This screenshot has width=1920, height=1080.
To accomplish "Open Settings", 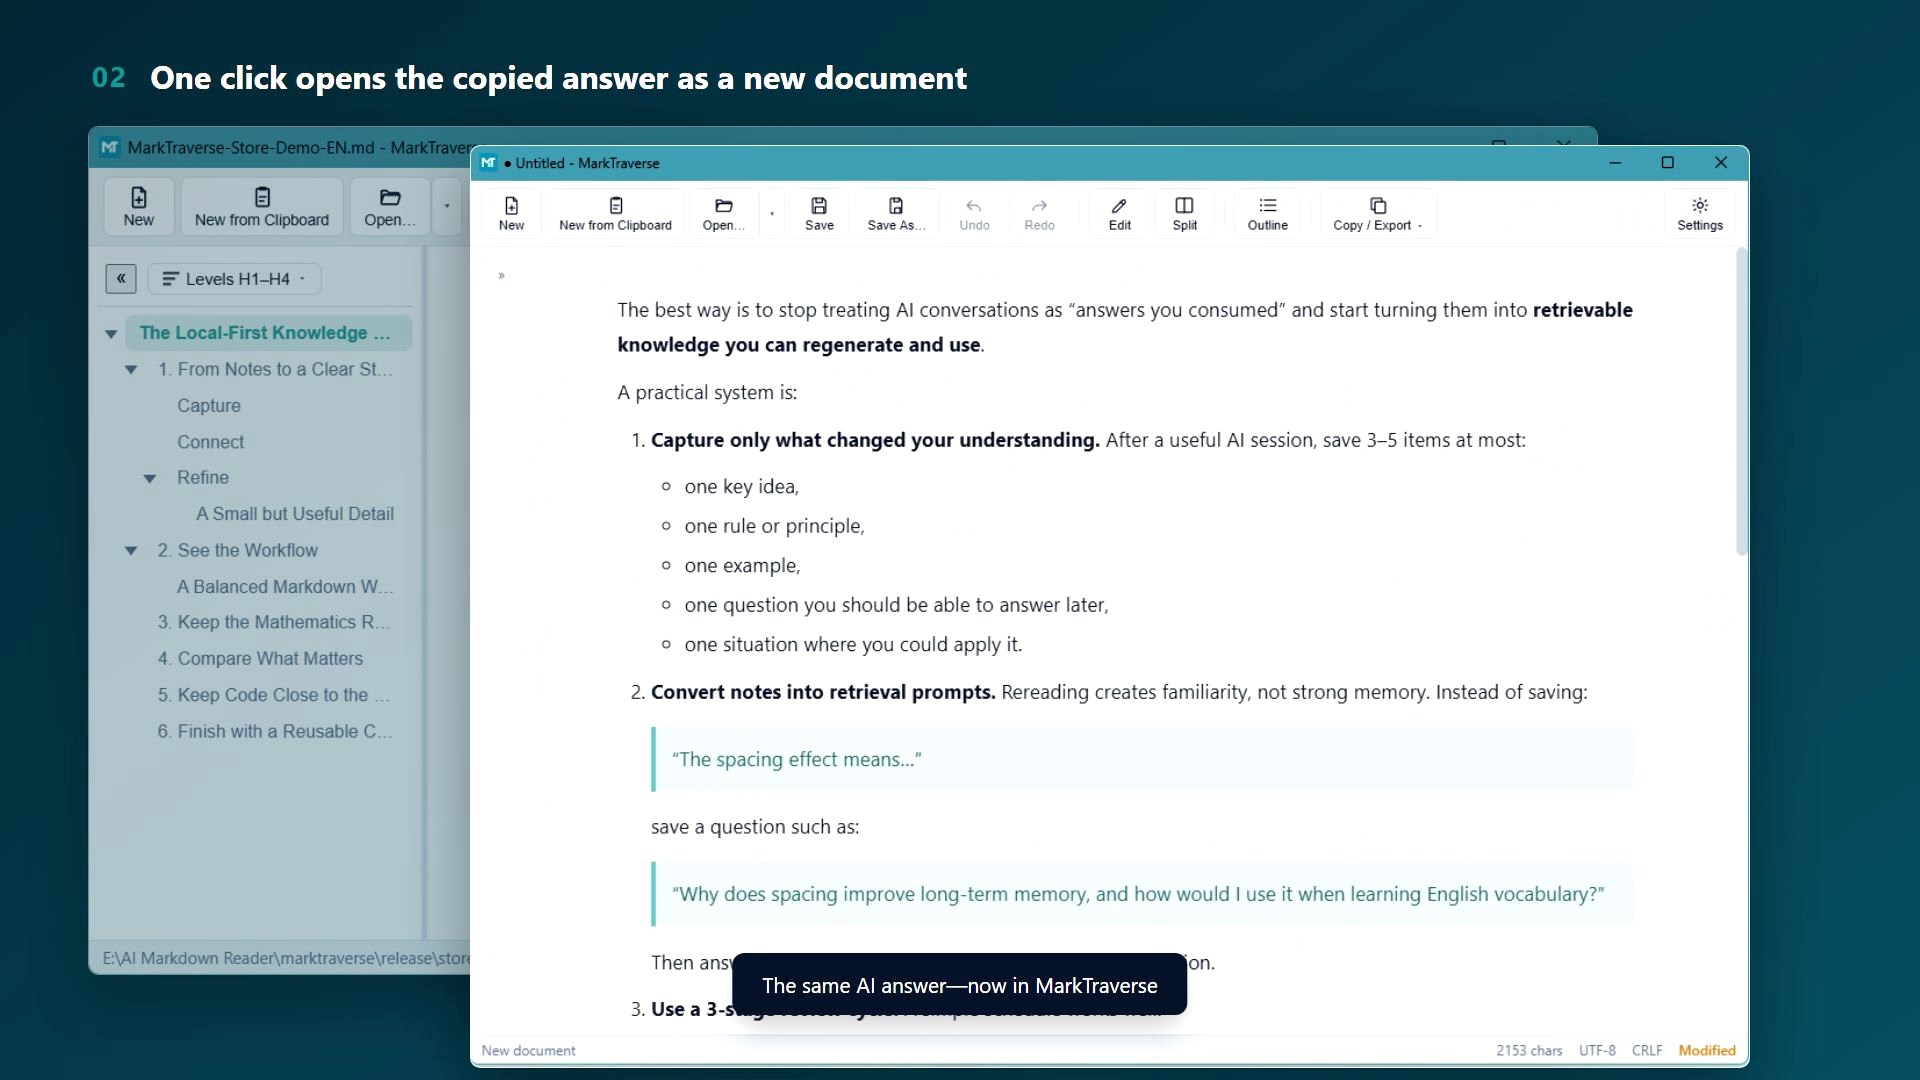I will (1699, 213).
